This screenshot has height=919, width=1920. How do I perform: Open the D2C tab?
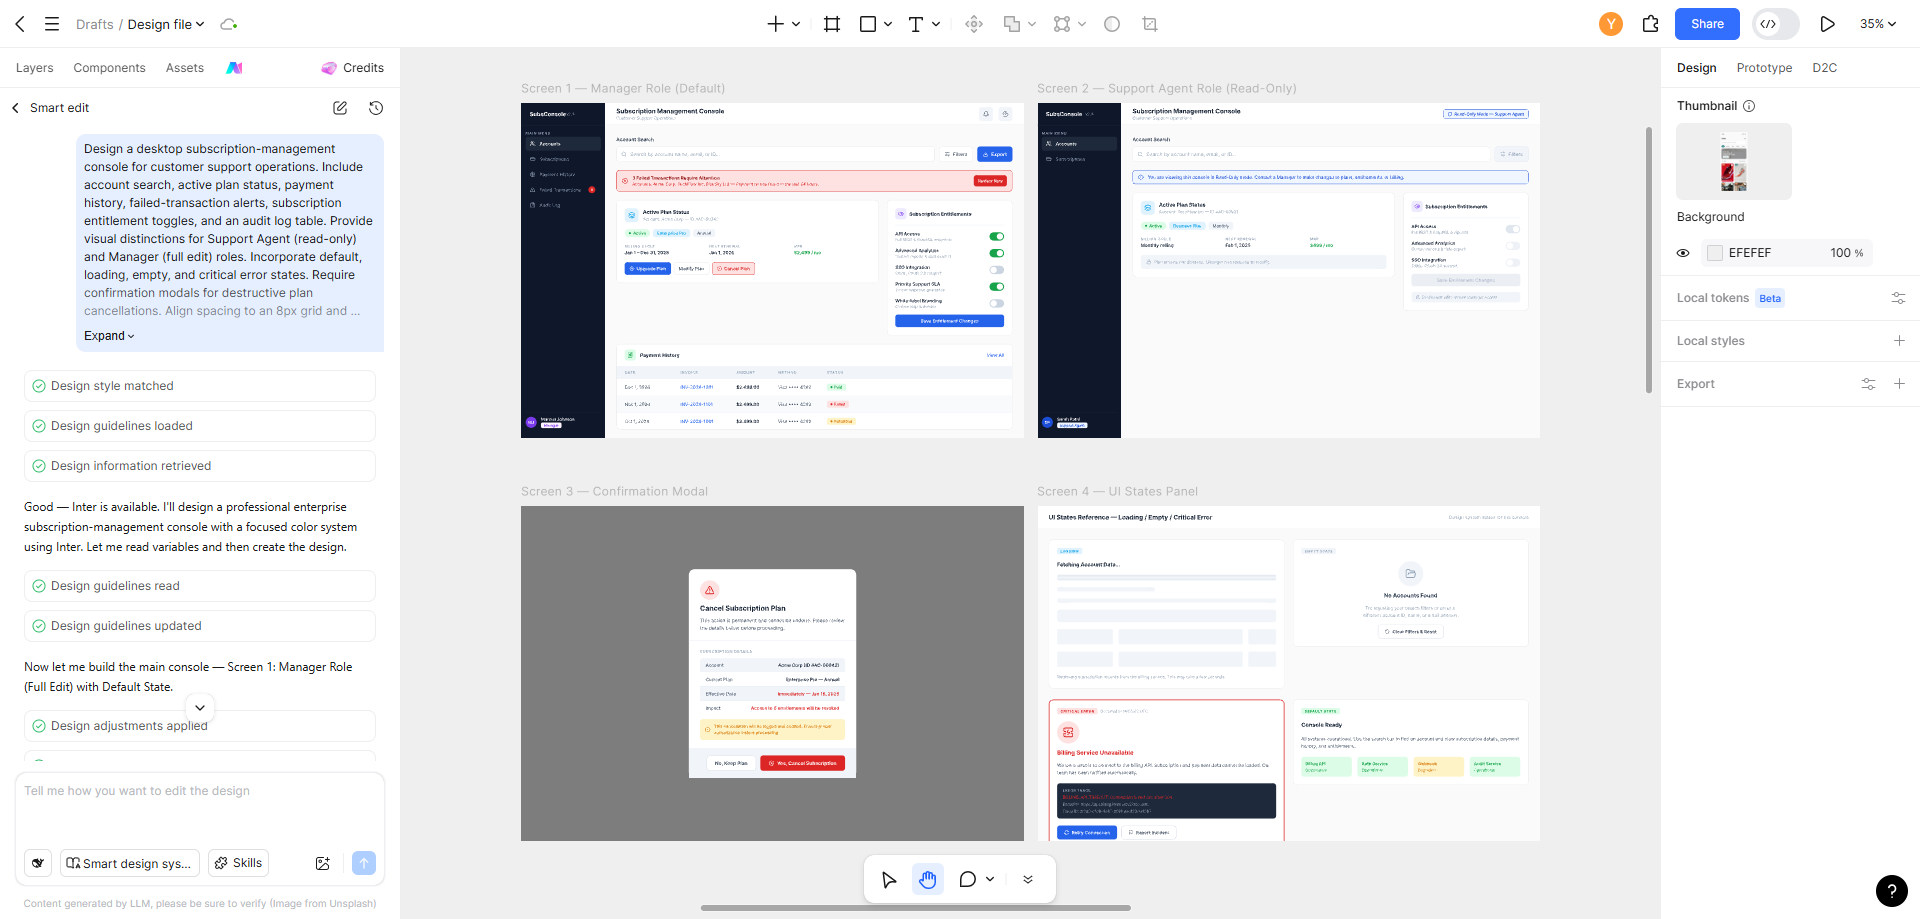[x=1825, y=68]
